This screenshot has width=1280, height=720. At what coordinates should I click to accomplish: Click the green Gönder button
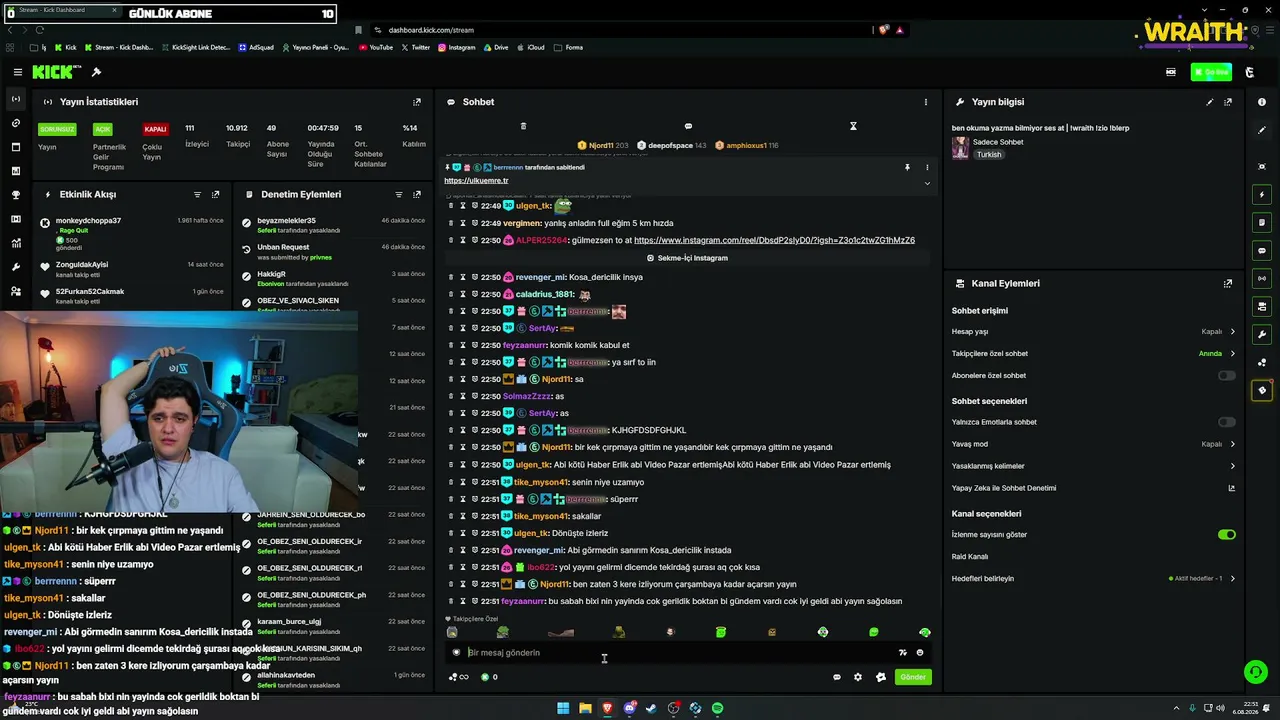[913, 677]
